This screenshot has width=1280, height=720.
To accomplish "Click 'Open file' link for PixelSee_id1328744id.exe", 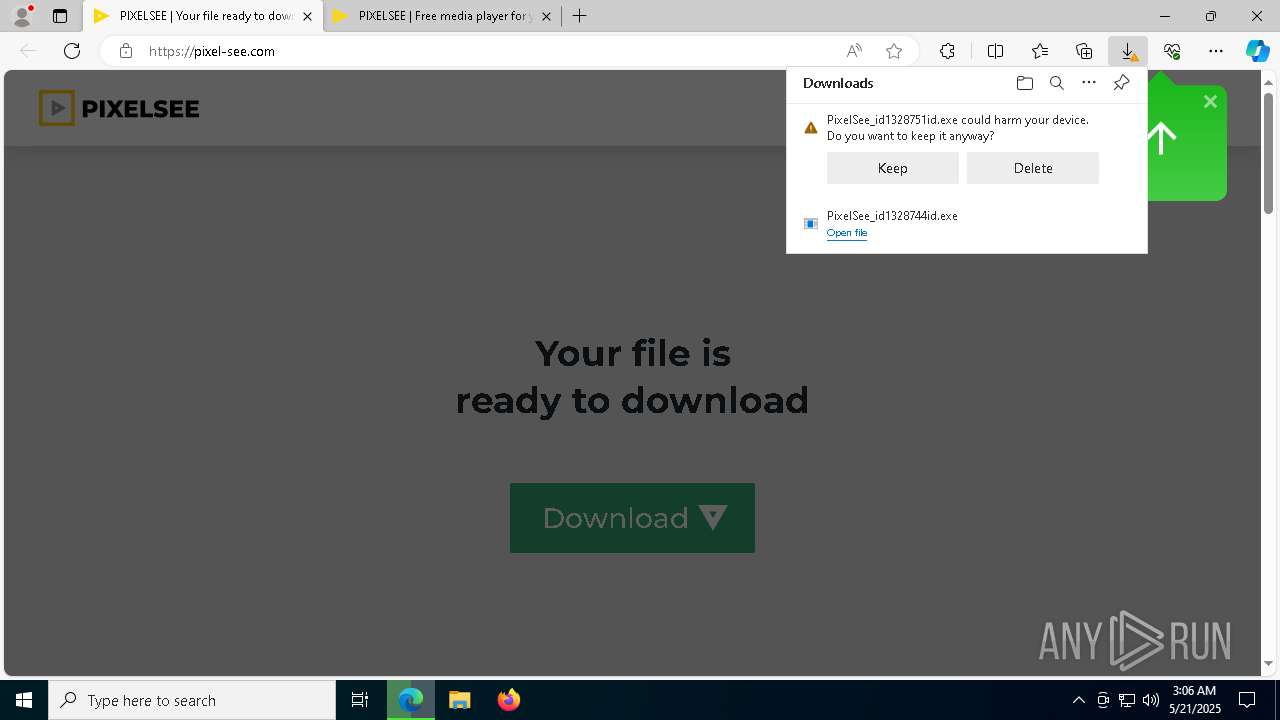I will click(x=847, y=233).
